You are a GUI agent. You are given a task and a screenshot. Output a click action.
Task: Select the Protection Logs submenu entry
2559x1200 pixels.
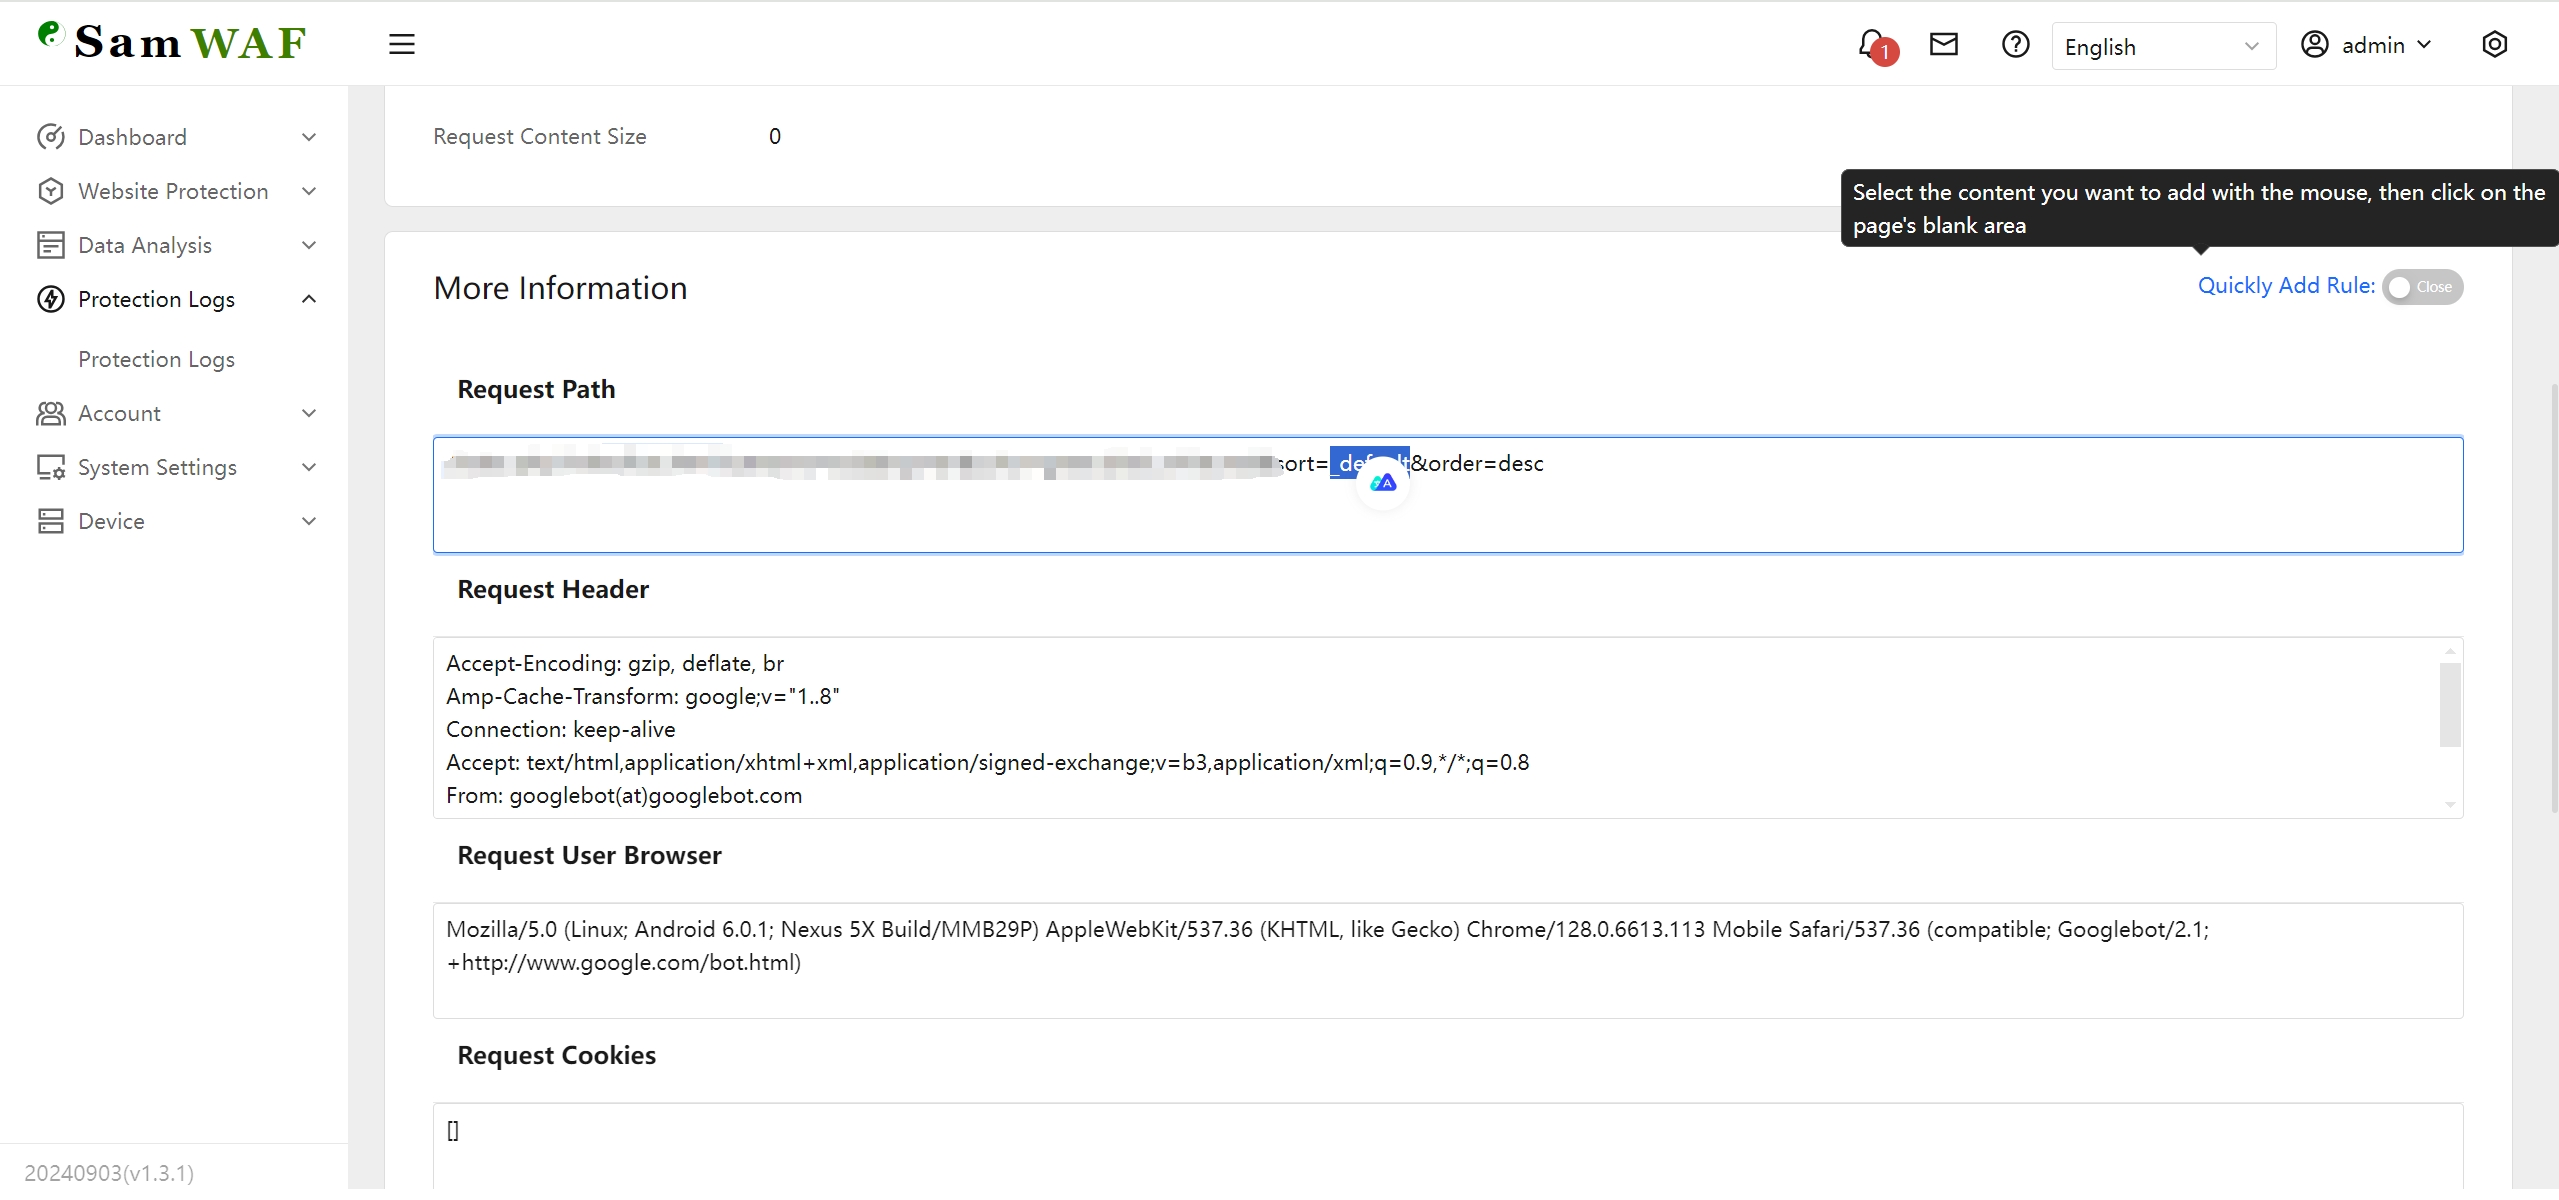click(156, 359)
